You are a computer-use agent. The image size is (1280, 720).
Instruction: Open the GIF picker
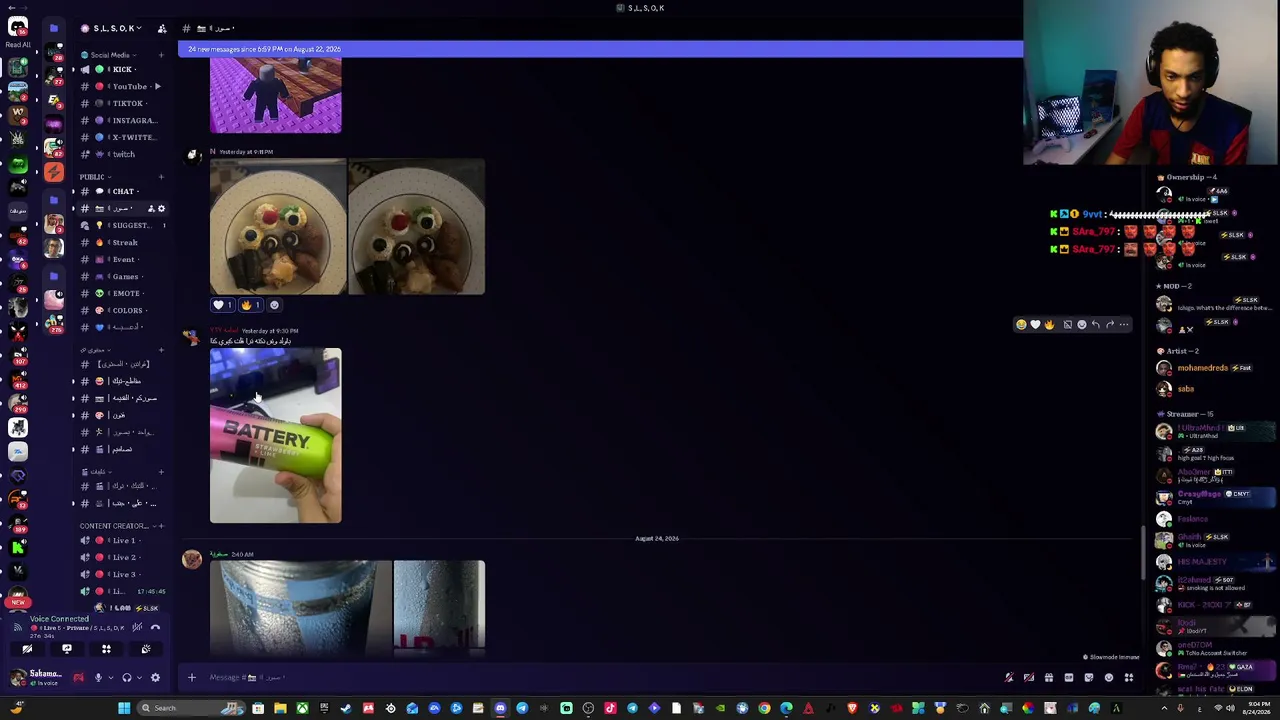tap(1069, 677)
